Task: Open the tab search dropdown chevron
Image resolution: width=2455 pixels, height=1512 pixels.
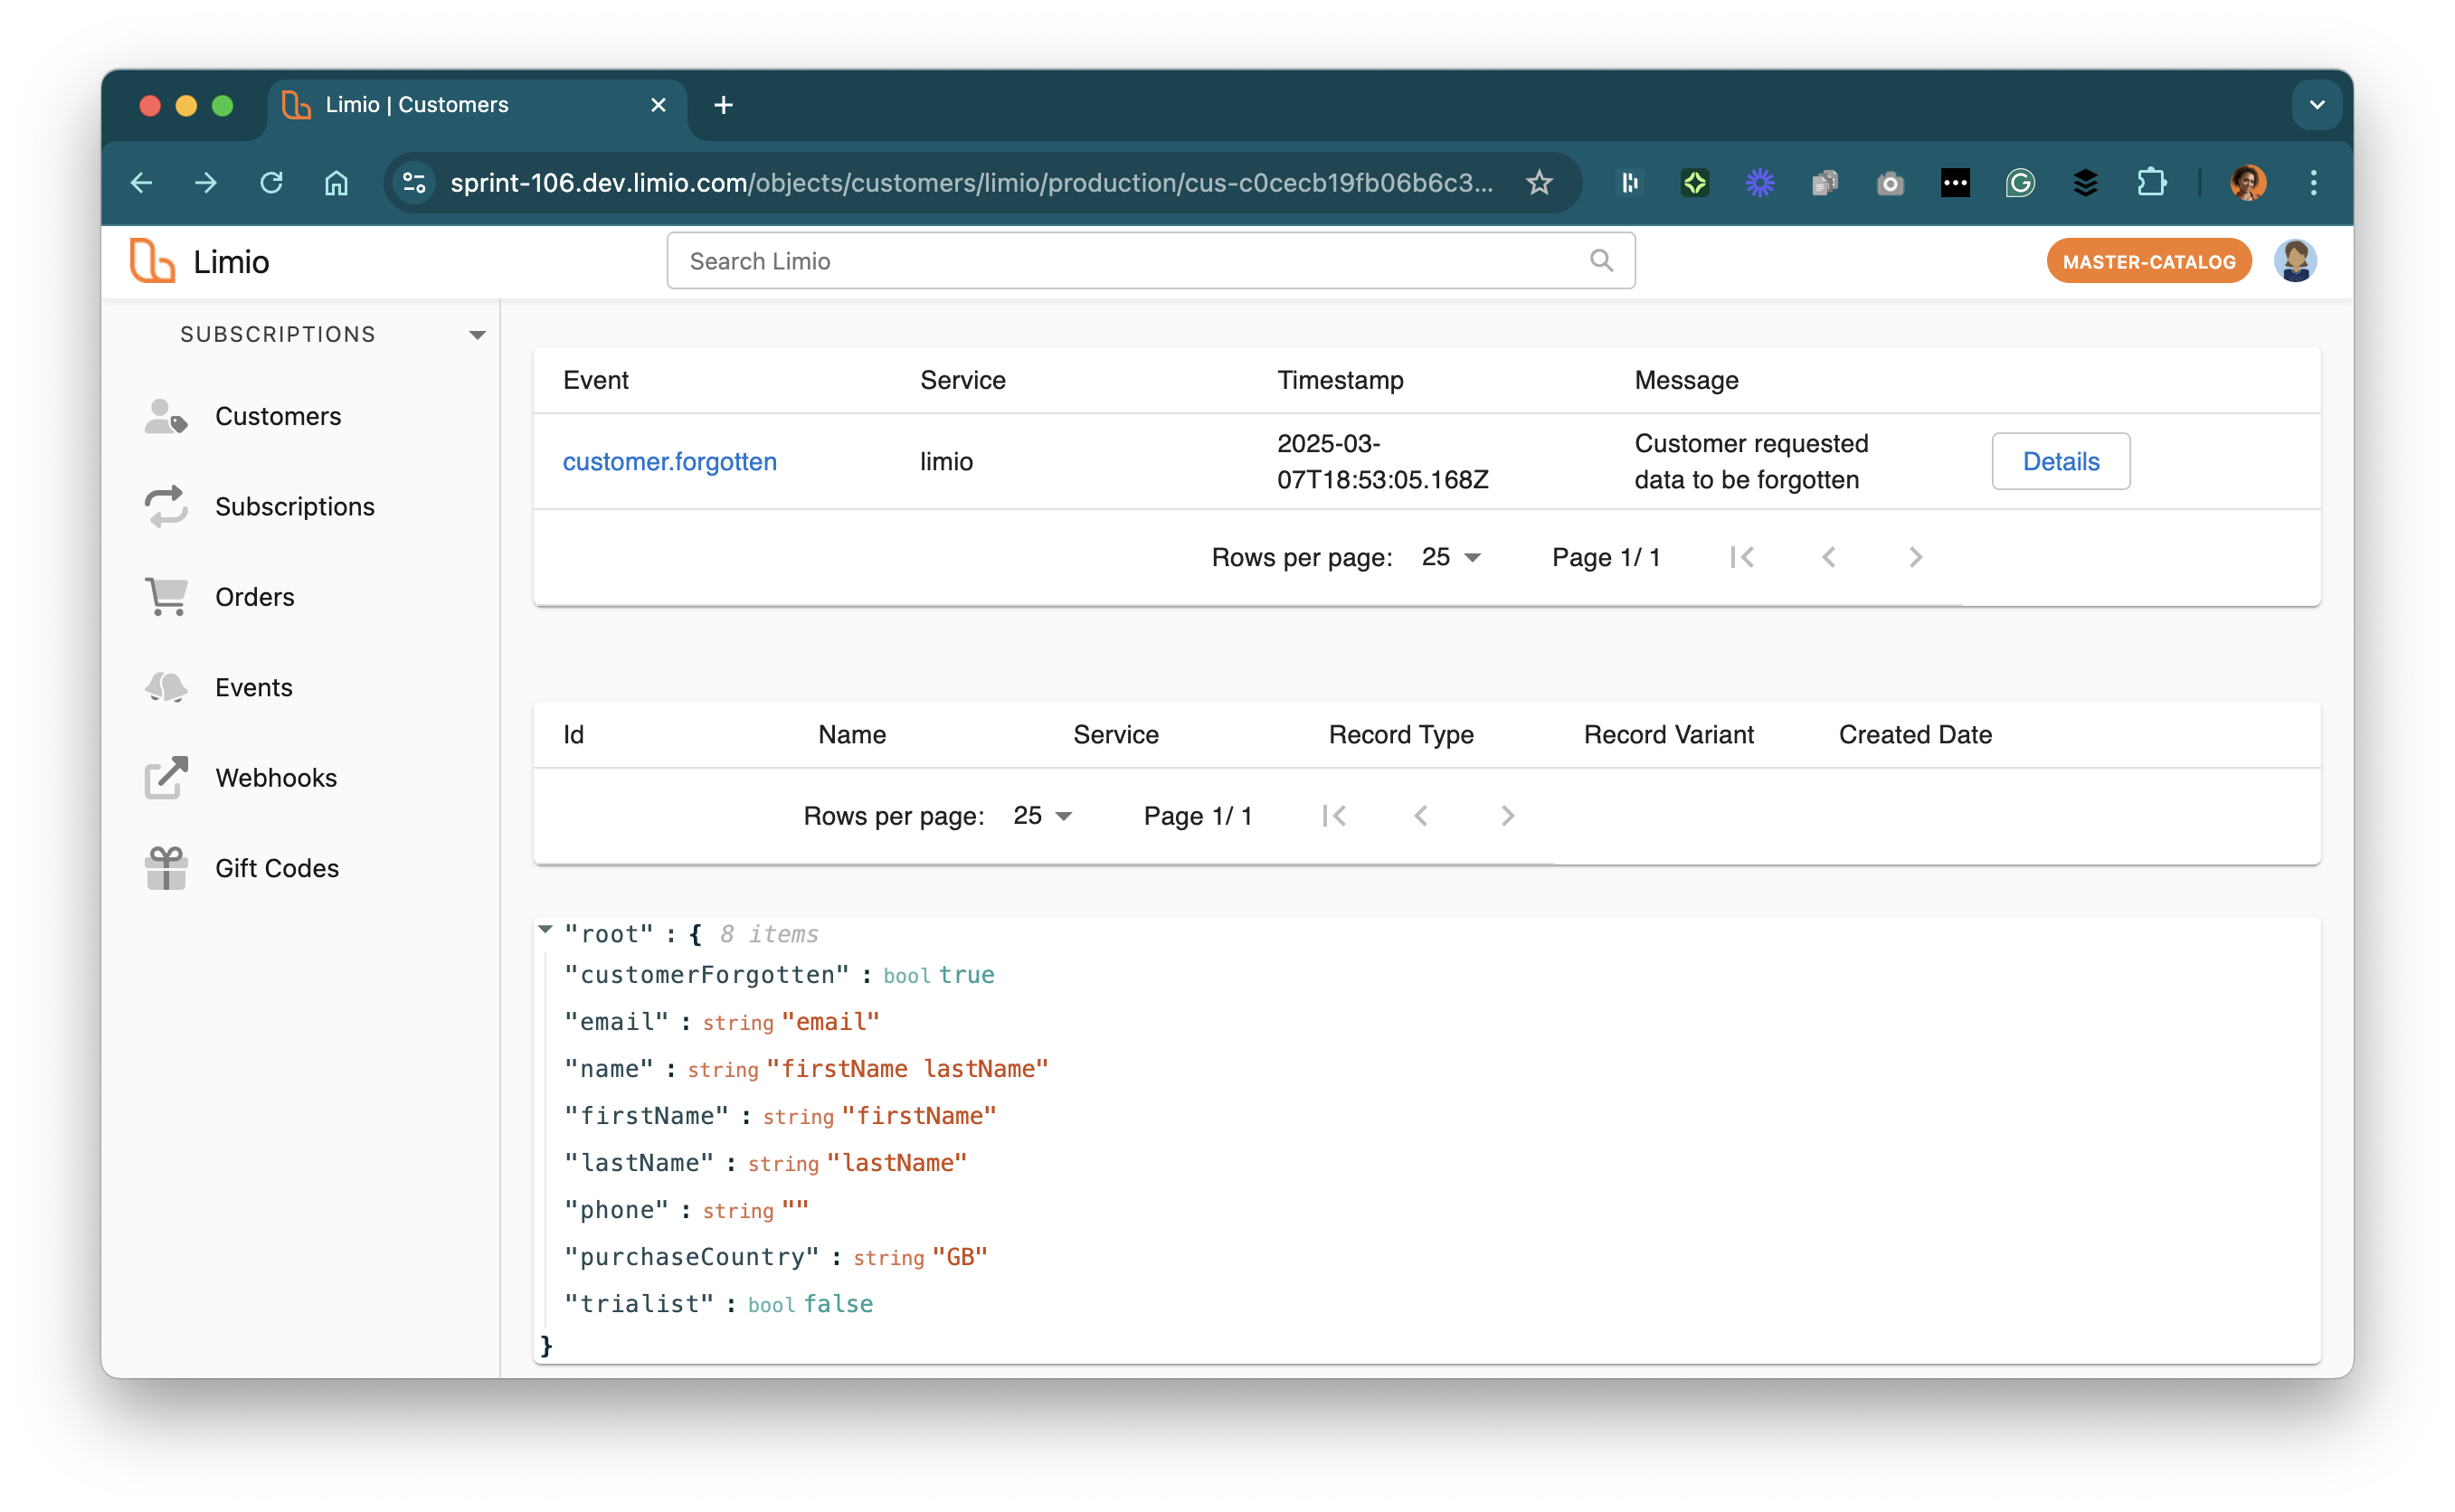Action: 2316,105
